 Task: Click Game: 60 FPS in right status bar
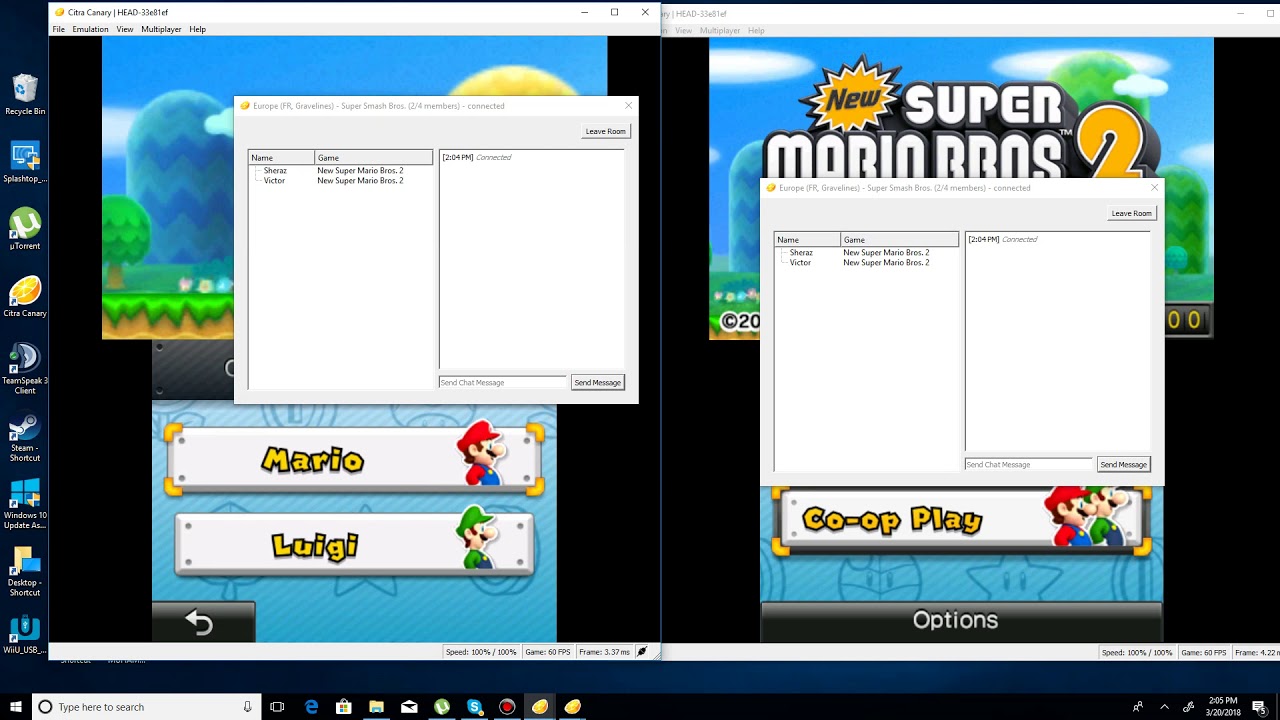[x=1203, y=653]
